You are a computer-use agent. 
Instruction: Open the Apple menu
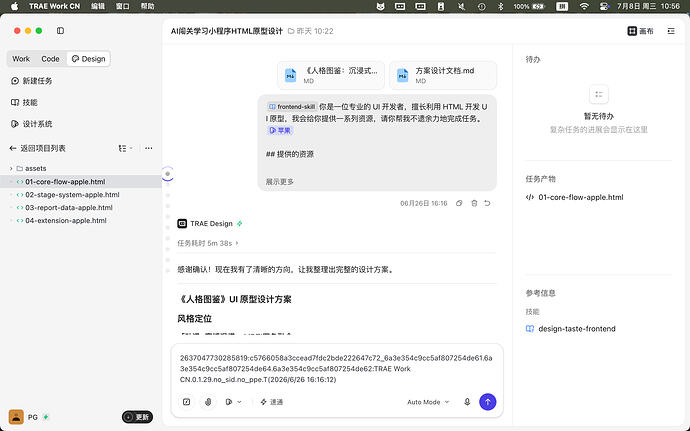(x=15, y=6)
